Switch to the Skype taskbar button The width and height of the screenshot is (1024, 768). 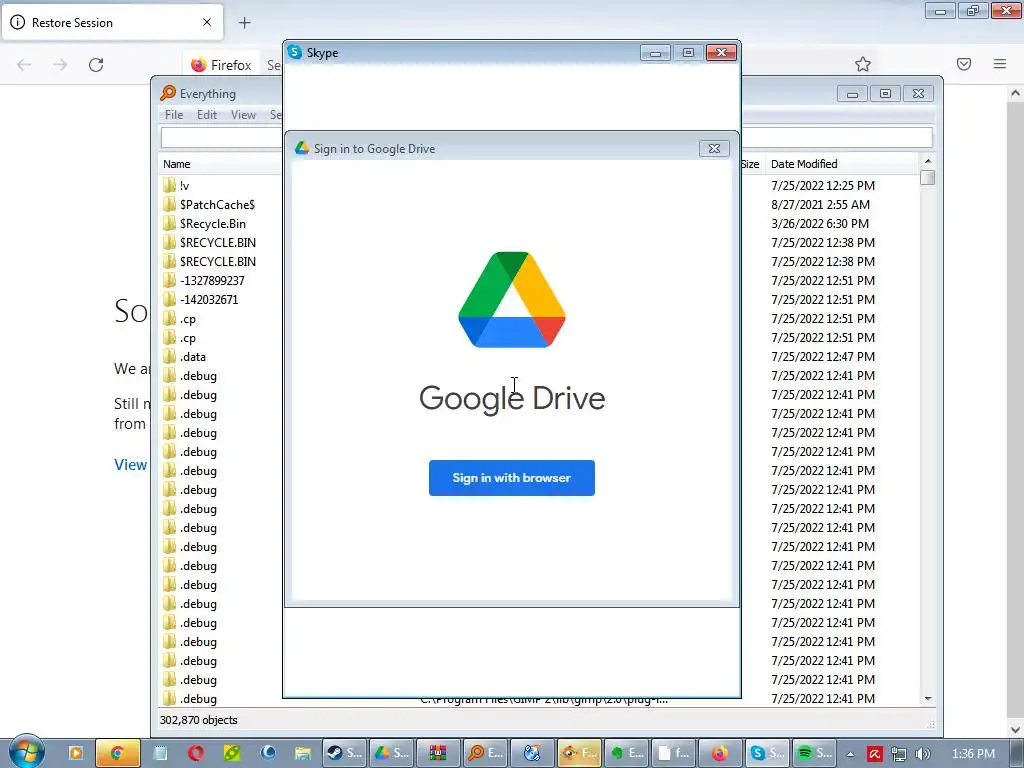pyautogui.click(x=767, y=753)
